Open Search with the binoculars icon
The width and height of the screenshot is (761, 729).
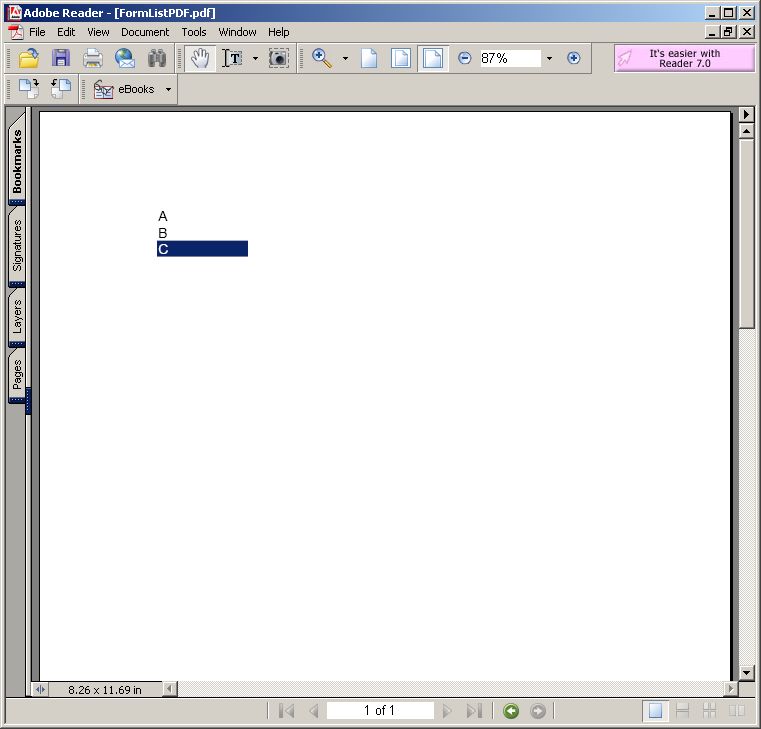157,58
